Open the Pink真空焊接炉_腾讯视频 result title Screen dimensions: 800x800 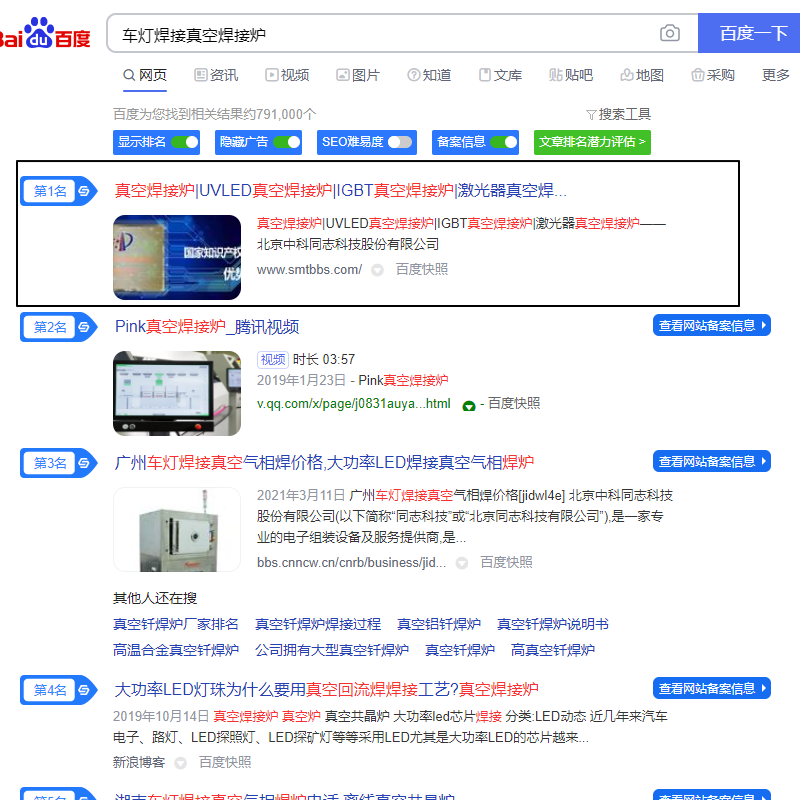pos(207,327)
